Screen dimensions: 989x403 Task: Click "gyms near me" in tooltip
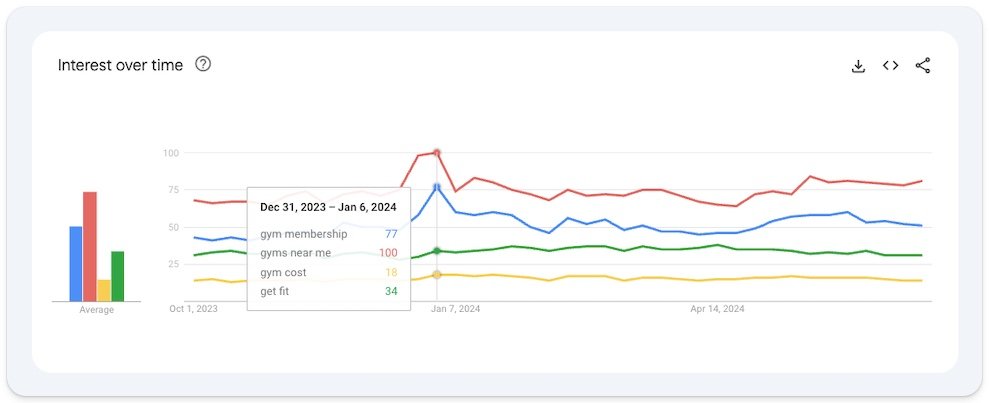(x=295, y=253)
